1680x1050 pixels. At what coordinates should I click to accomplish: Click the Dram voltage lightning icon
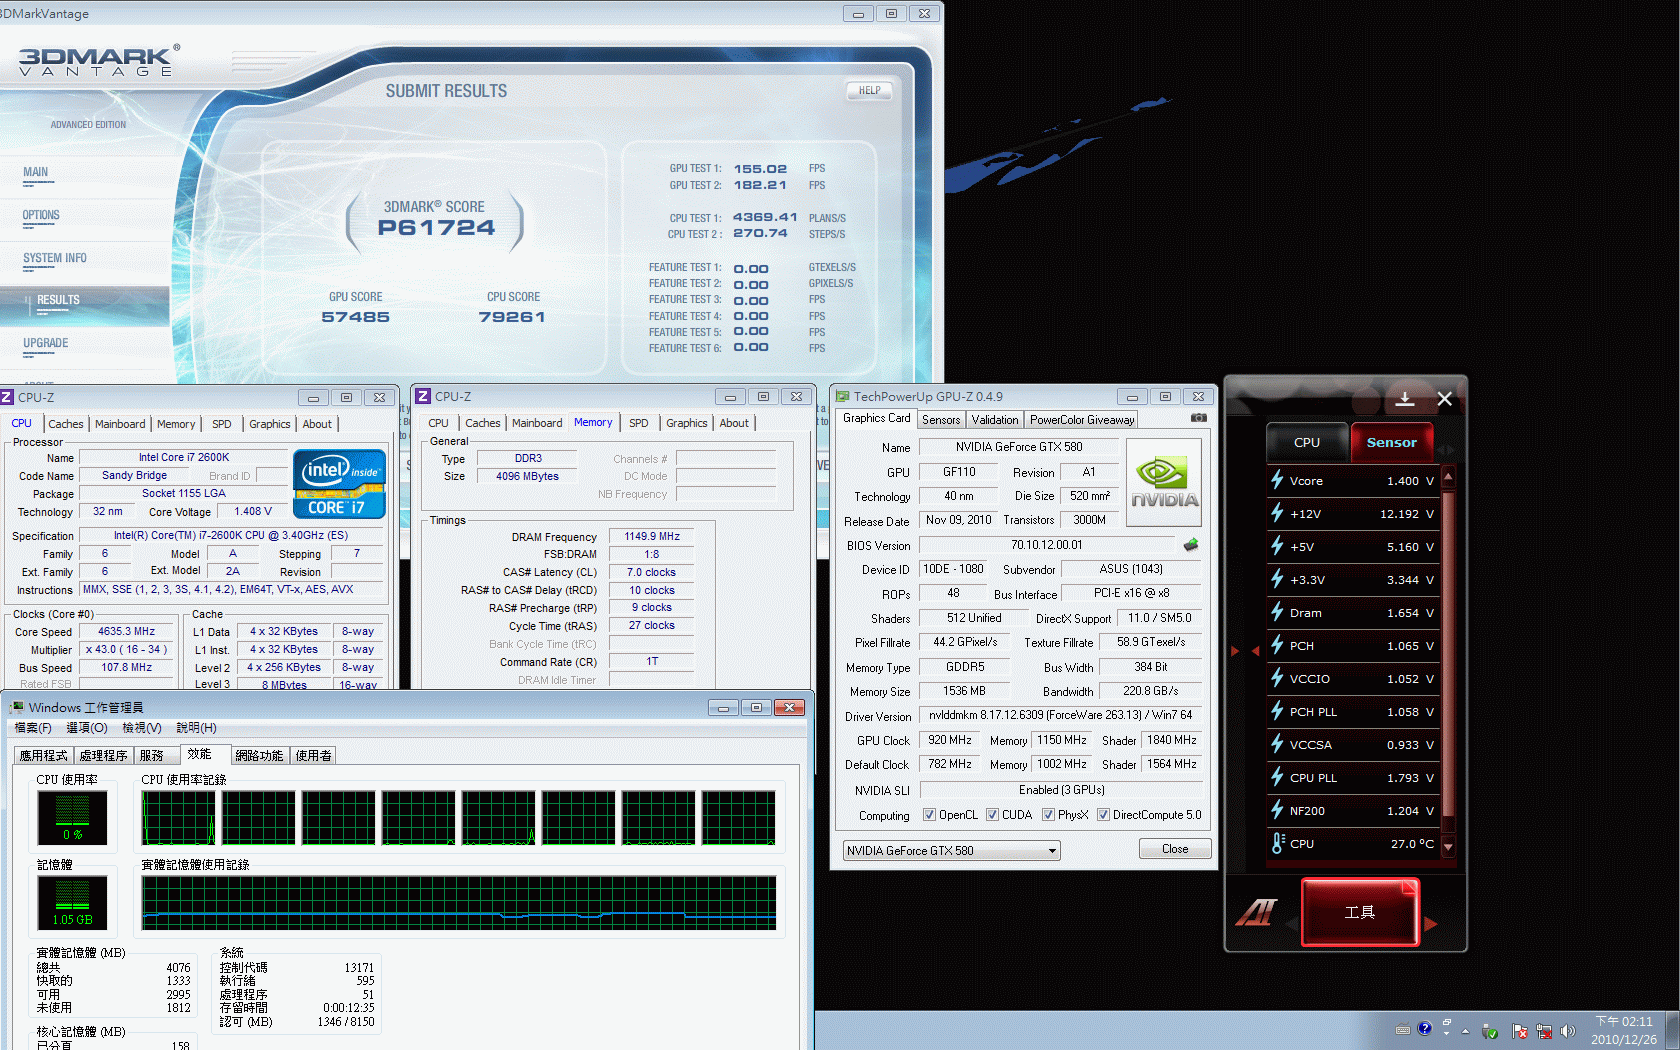click(1277, 612)
